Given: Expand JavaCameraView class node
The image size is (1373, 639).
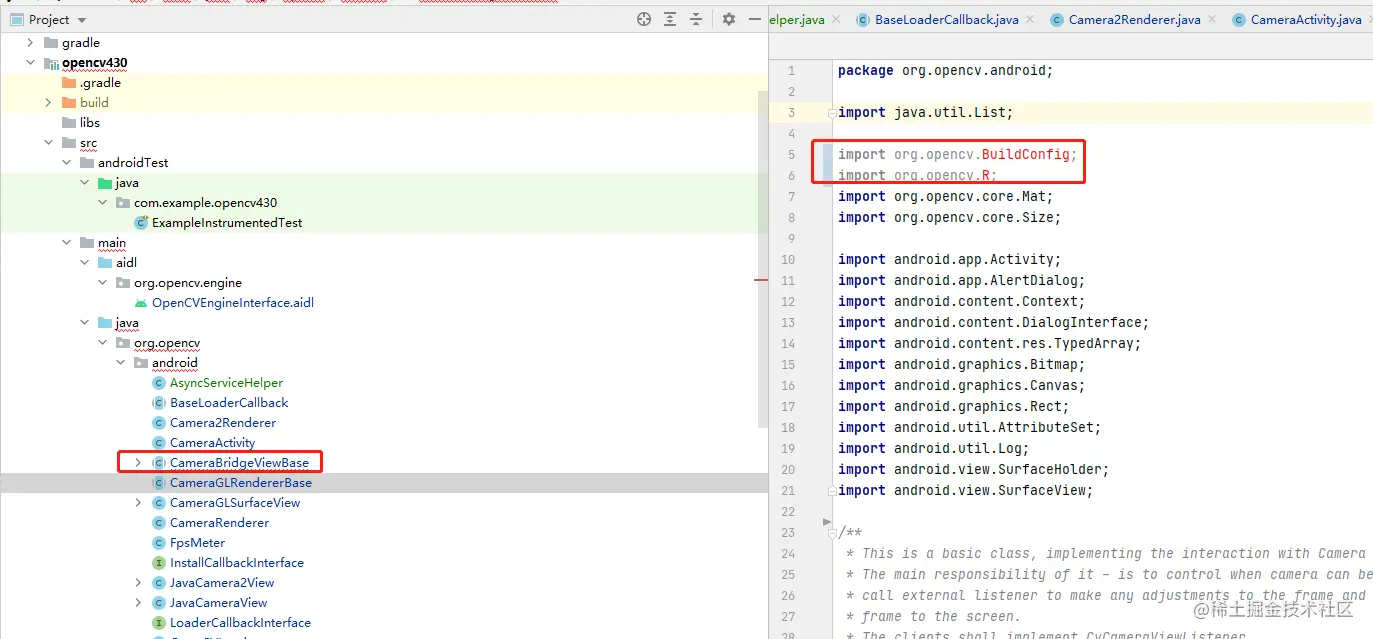Looking at the screenshot, I should 138,603.
